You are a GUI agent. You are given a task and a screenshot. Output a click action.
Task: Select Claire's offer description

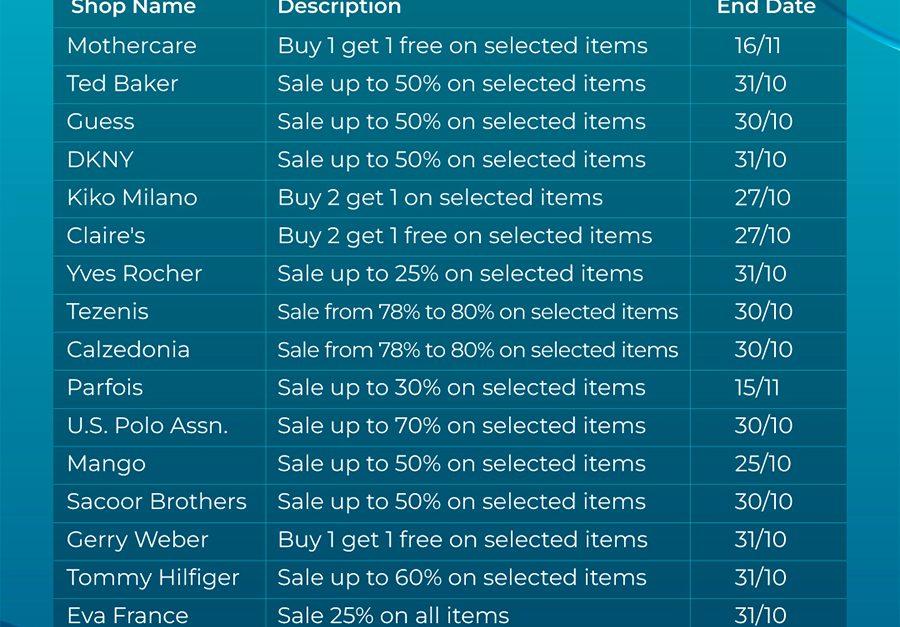point(464,235)
